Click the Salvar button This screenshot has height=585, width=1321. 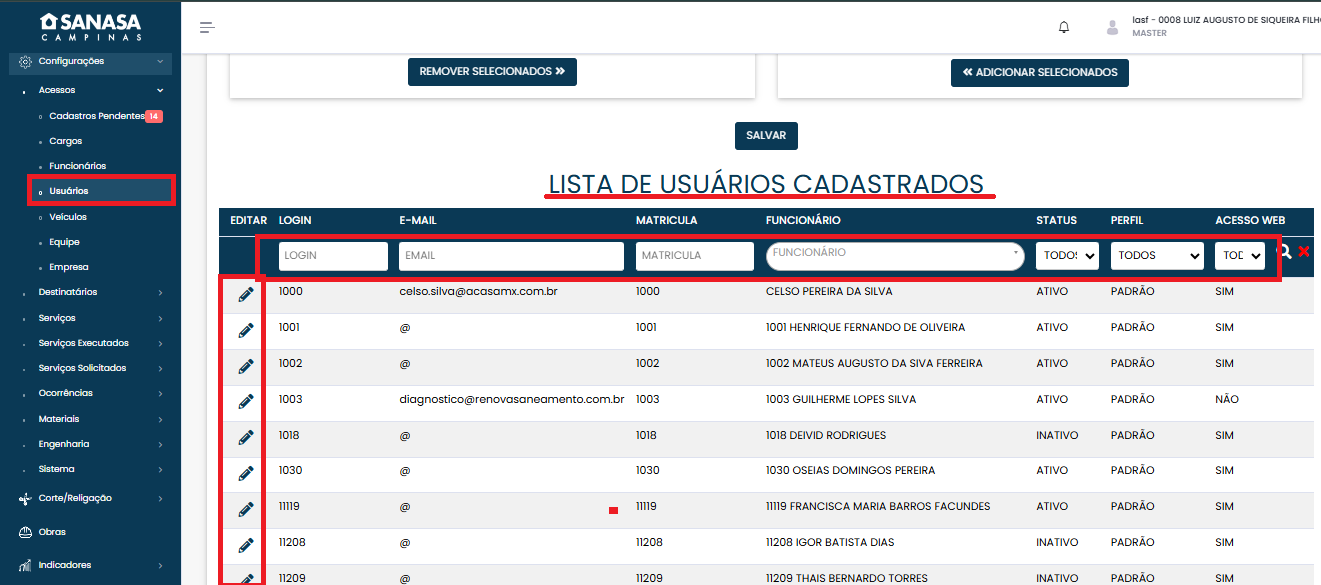(x=766, y=135)
